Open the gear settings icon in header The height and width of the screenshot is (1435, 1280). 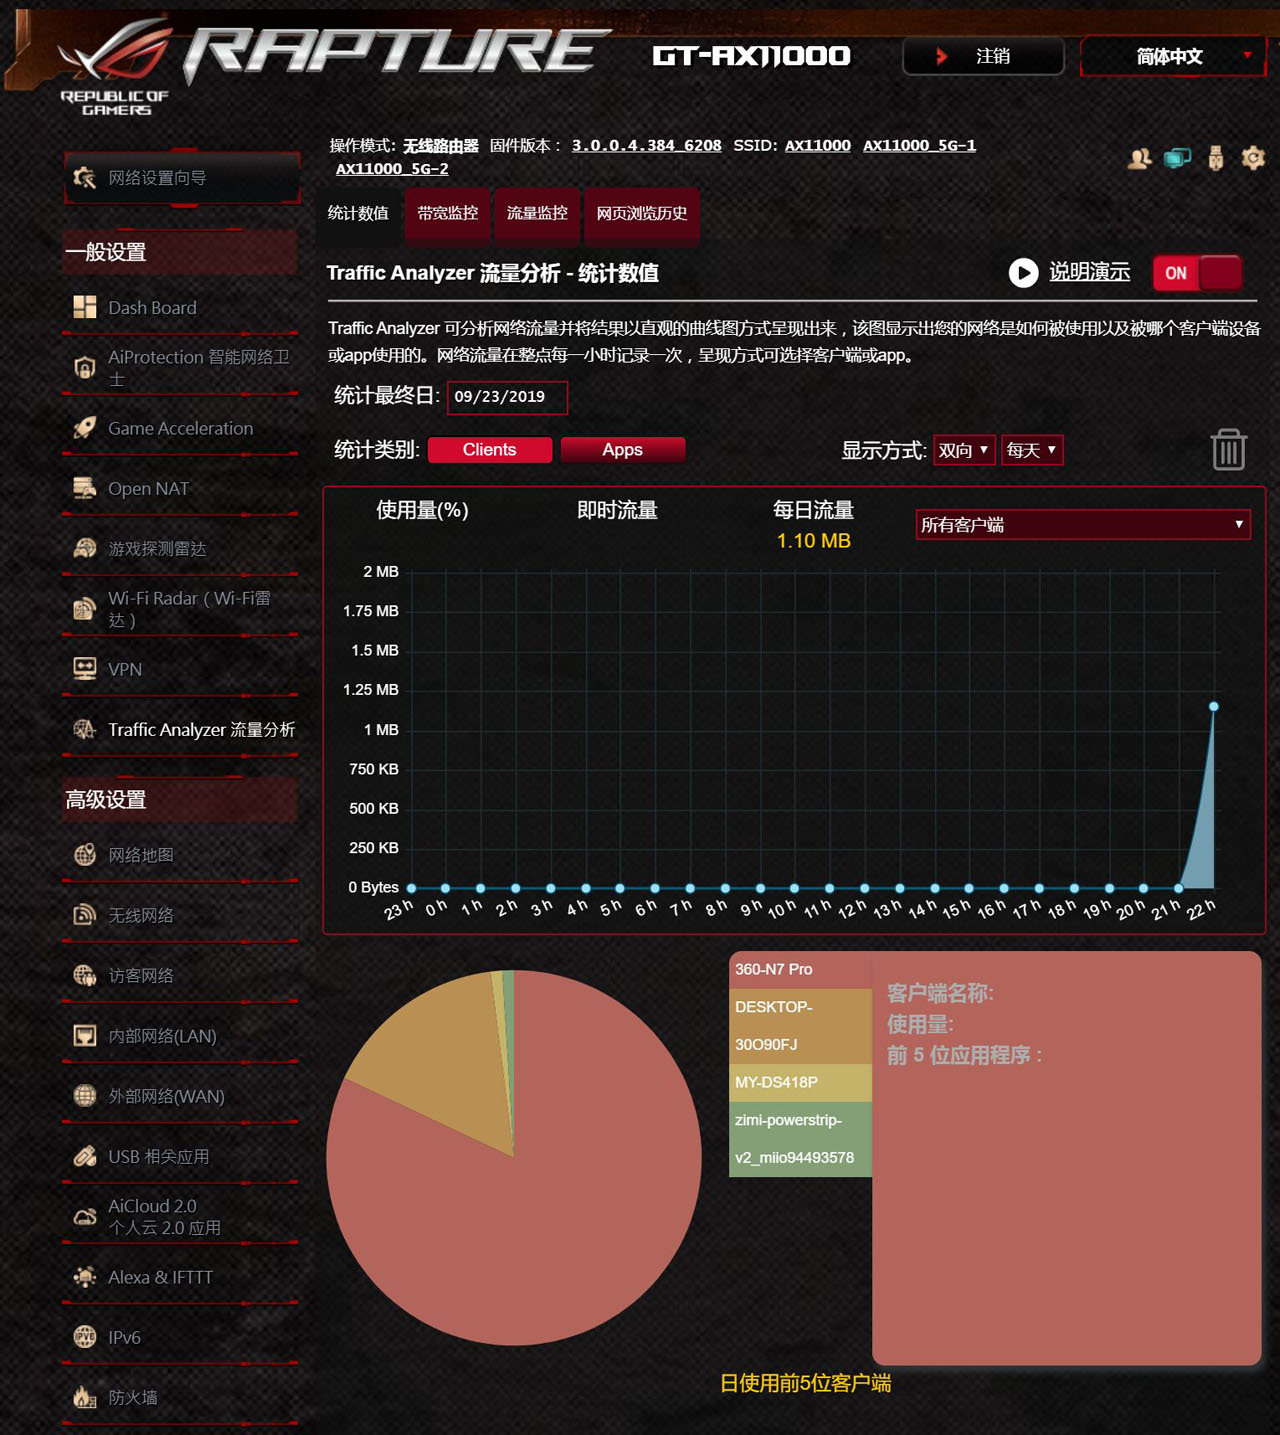[1253, 158]
